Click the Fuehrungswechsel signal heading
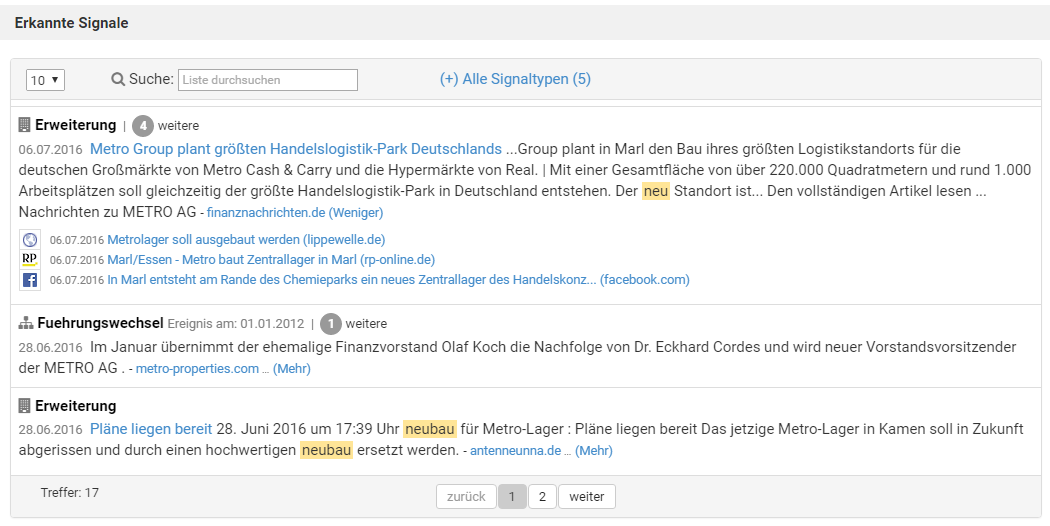The image size is (1050, 526). (x=100, y=323)
